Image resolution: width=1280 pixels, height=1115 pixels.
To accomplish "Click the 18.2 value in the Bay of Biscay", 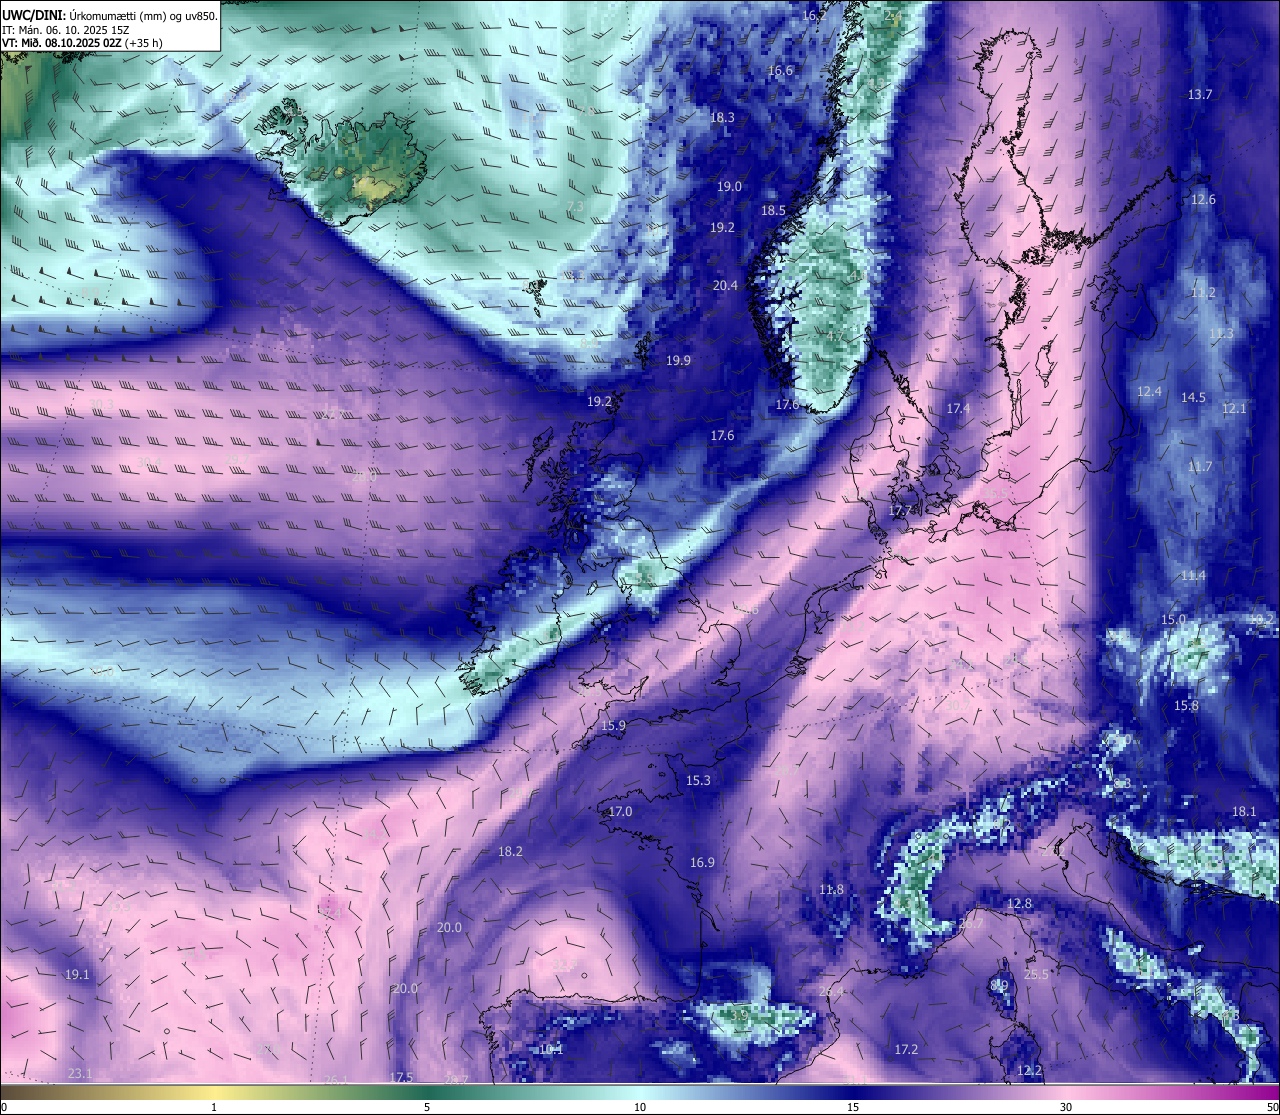I will [x=510, y=851].
